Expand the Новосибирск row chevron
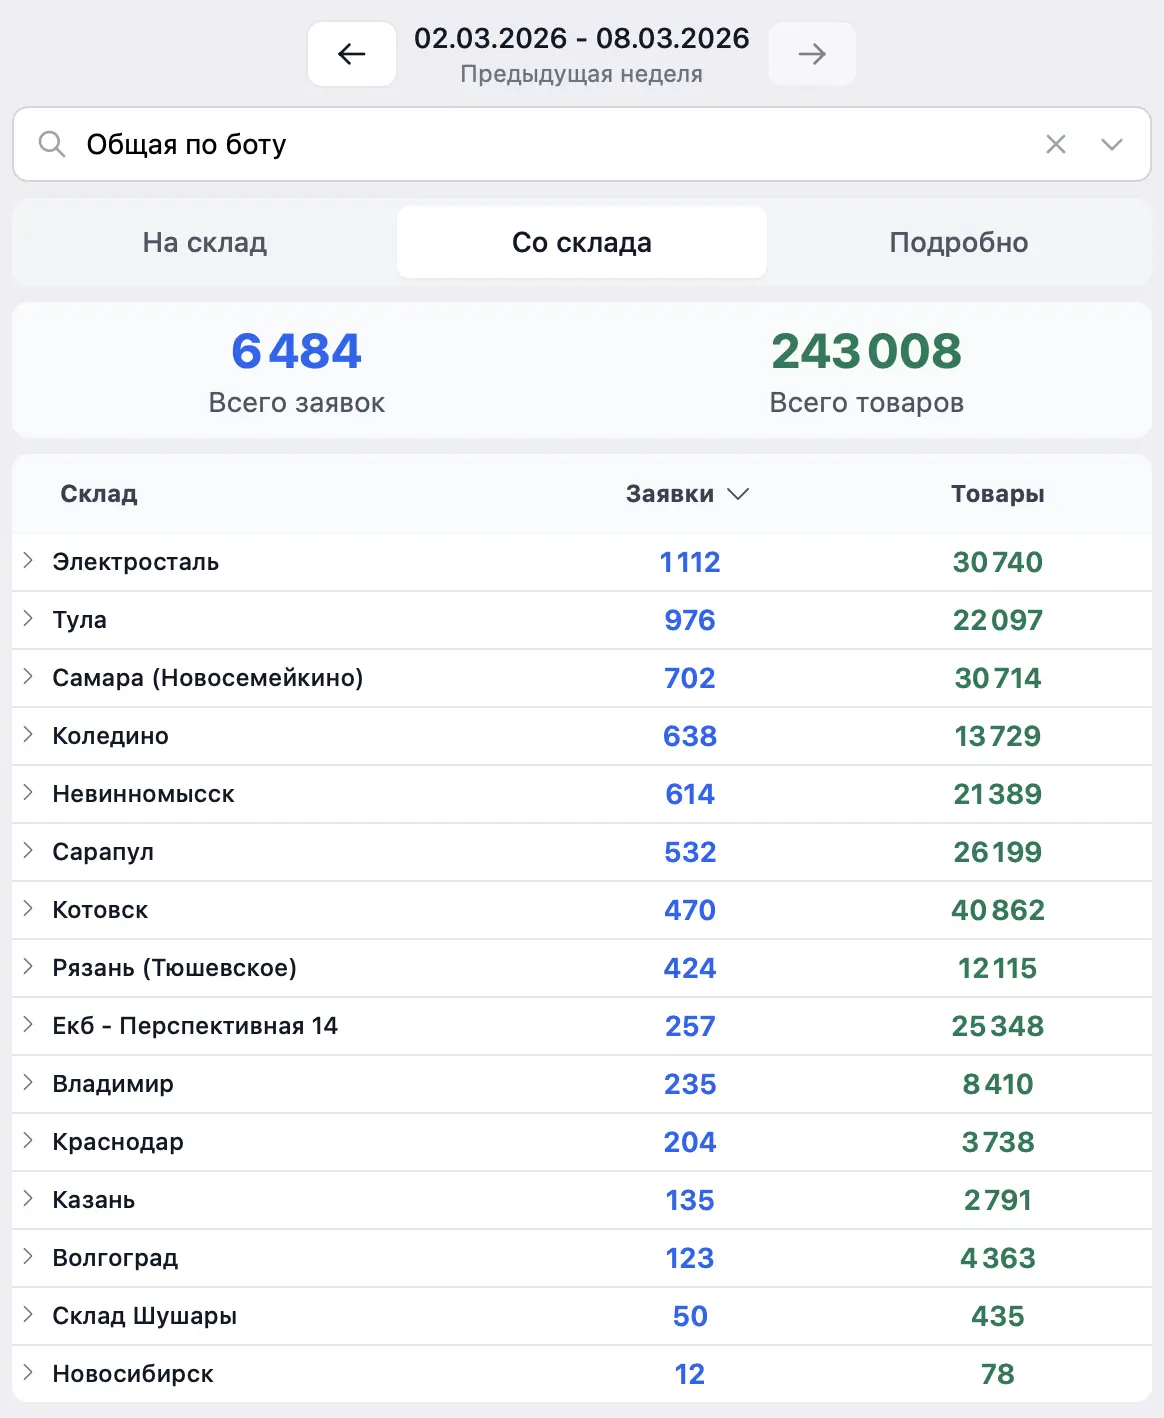Image resolution: width=1164 pixels, height=1418 pixels. click(x=28, y=1373)
